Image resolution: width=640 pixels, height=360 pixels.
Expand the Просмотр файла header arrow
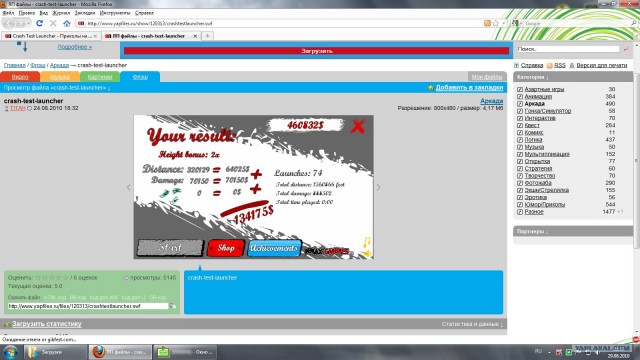pyautogui.click(x=109, y=88)
